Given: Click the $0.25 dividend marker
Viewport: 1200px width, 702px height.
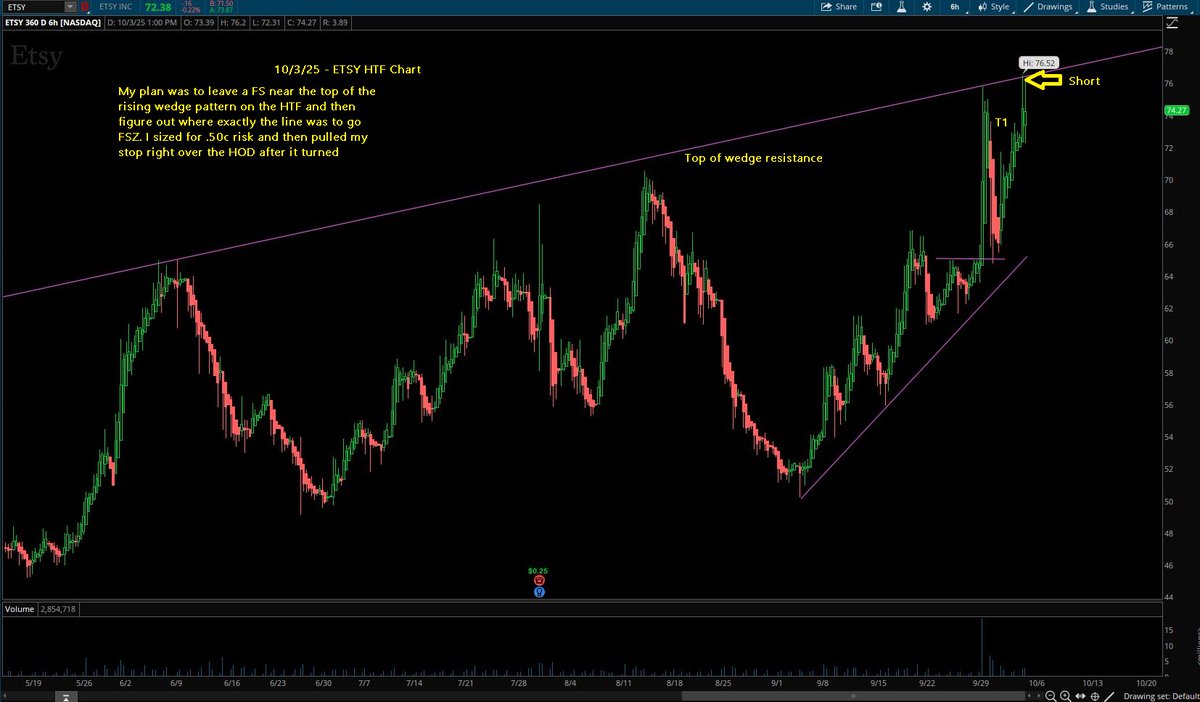Looking at the screenshot, I should (x=539, y=571).
